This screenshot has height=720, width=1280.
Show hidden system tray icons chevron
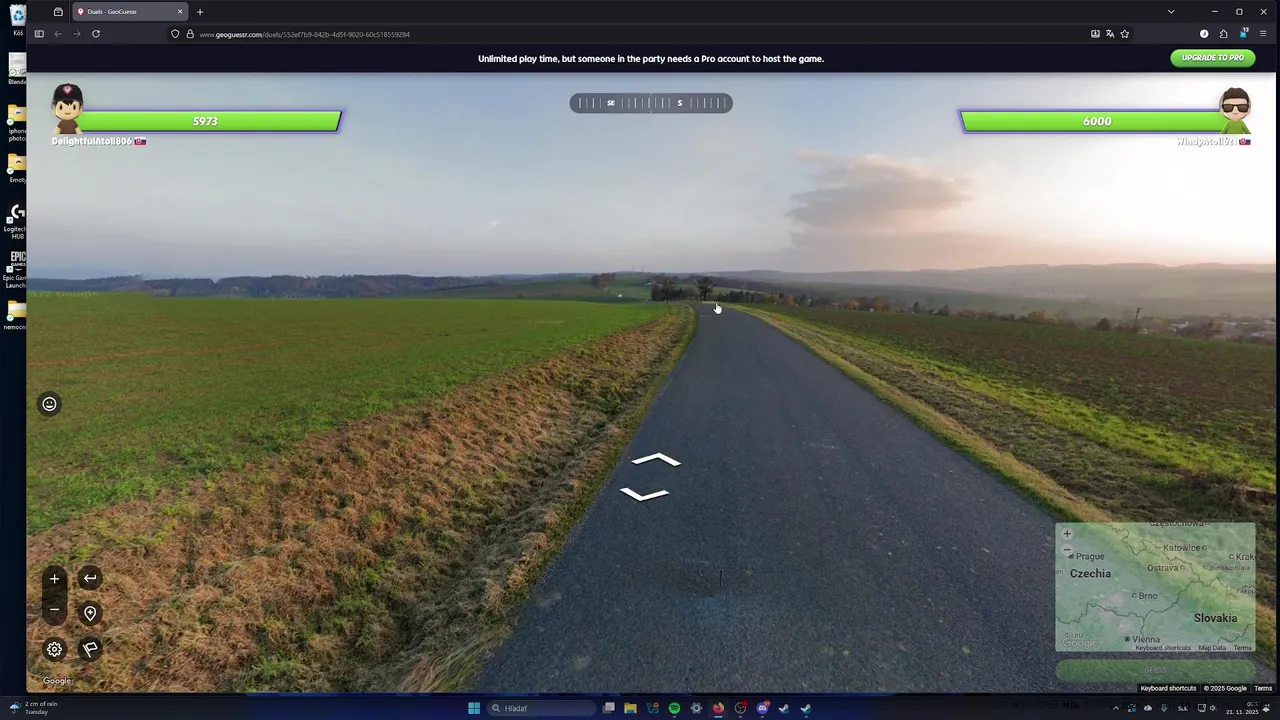1116,708
